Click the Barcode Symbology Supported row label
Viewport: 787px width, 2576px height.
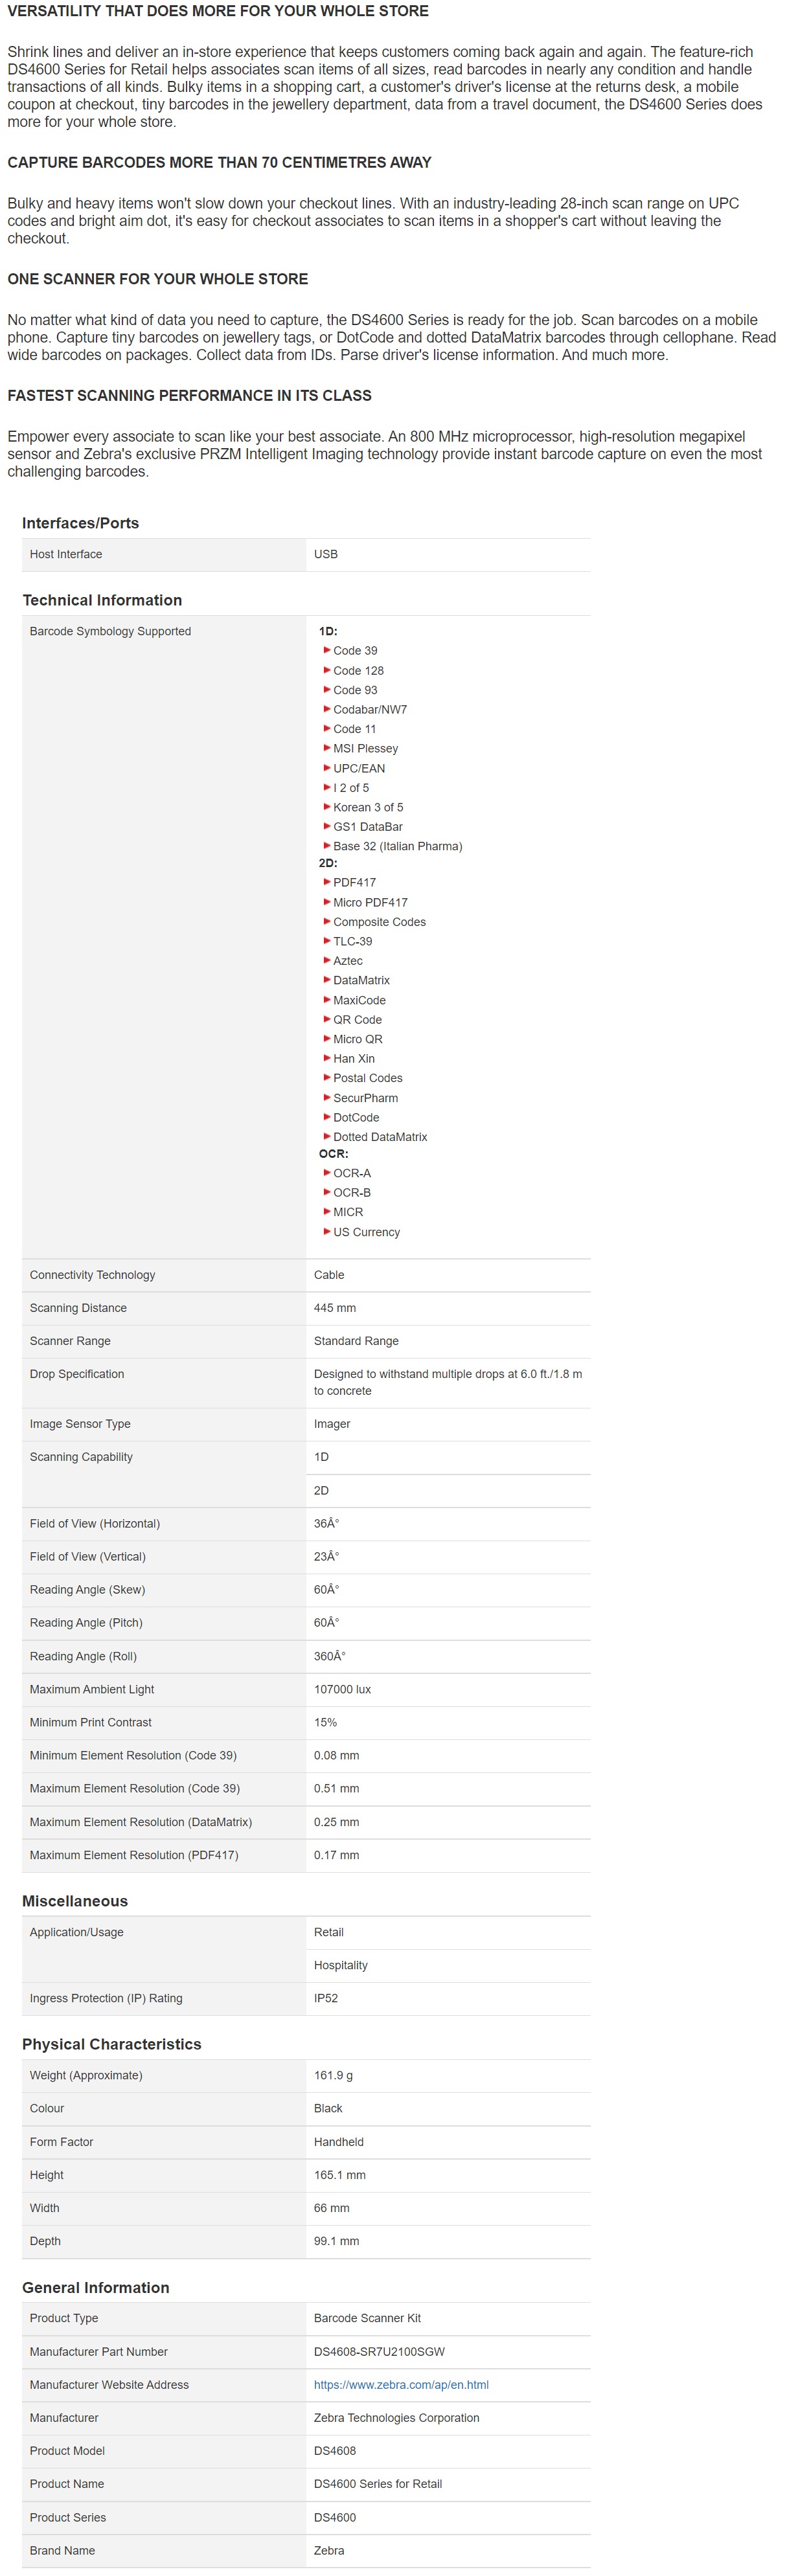[x=110, y=631]
